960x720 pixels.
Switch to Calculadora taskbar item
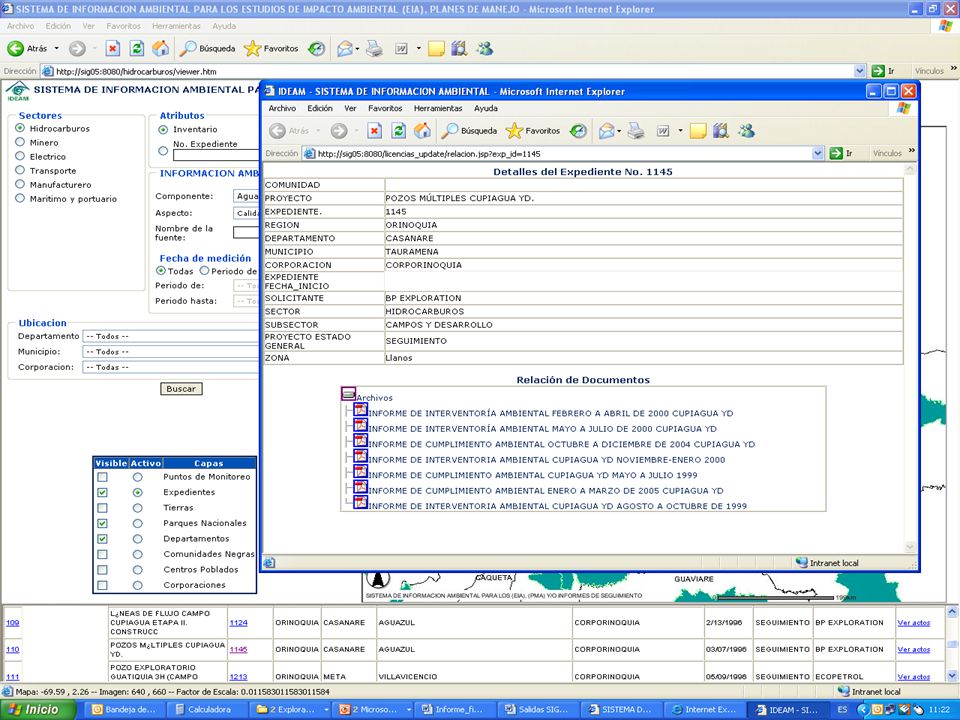pyautogui.click(x=208, y=710)
